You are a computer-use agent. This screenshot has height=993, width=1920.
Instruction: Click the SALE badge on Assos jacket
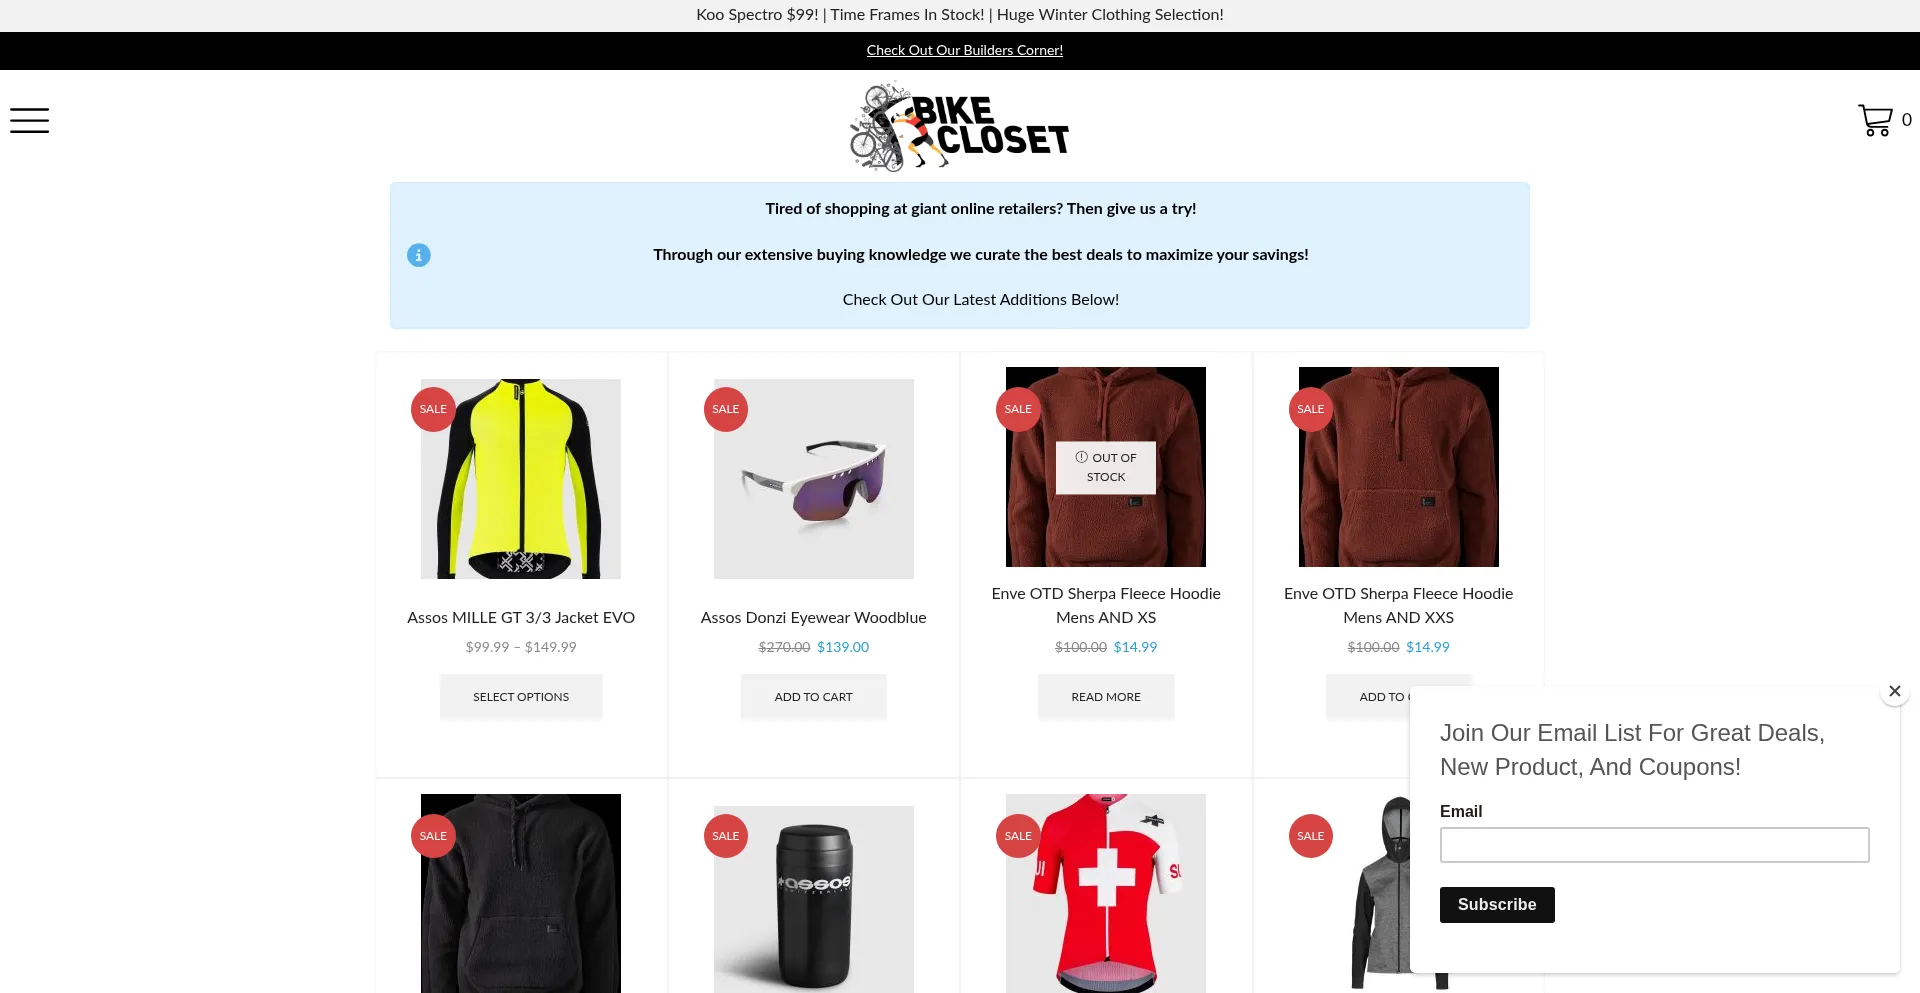point(433,409)
